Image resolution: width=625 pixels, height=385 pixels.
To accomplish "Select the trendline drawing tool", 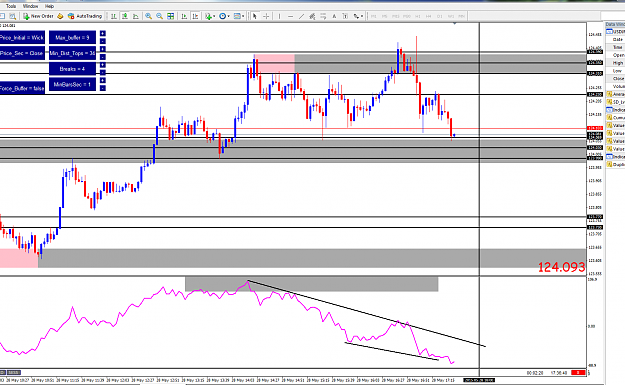I will click(301, 16).
